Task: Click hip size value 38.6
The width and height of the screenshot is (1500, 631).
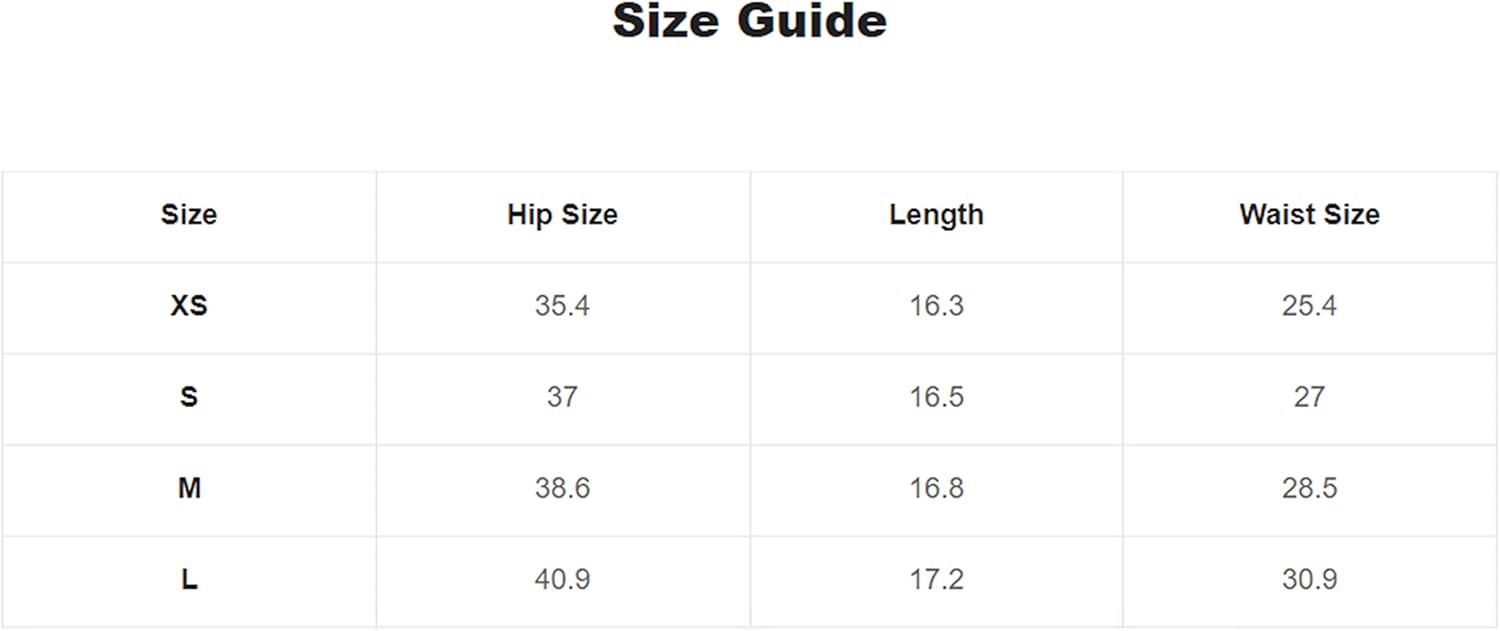Action: coord(562,488)
